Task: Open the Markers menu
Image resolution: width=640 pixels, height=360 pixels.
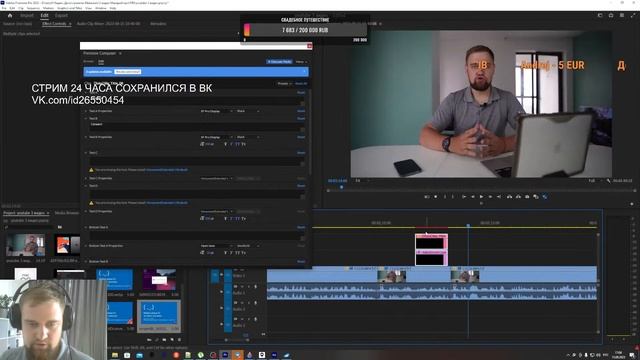Action: point(48,8)
